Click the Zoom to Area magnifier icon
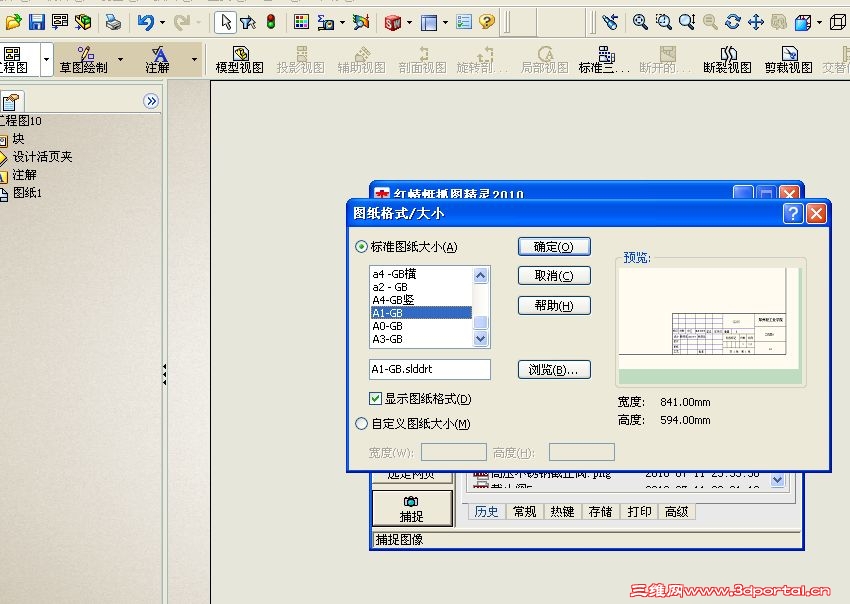This screenshot has width=850, height=604. 663,22
